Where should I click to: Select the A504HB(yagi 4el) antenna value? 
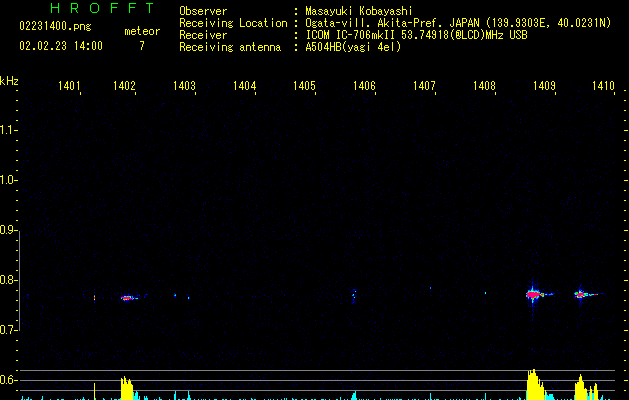pos(353,47)
